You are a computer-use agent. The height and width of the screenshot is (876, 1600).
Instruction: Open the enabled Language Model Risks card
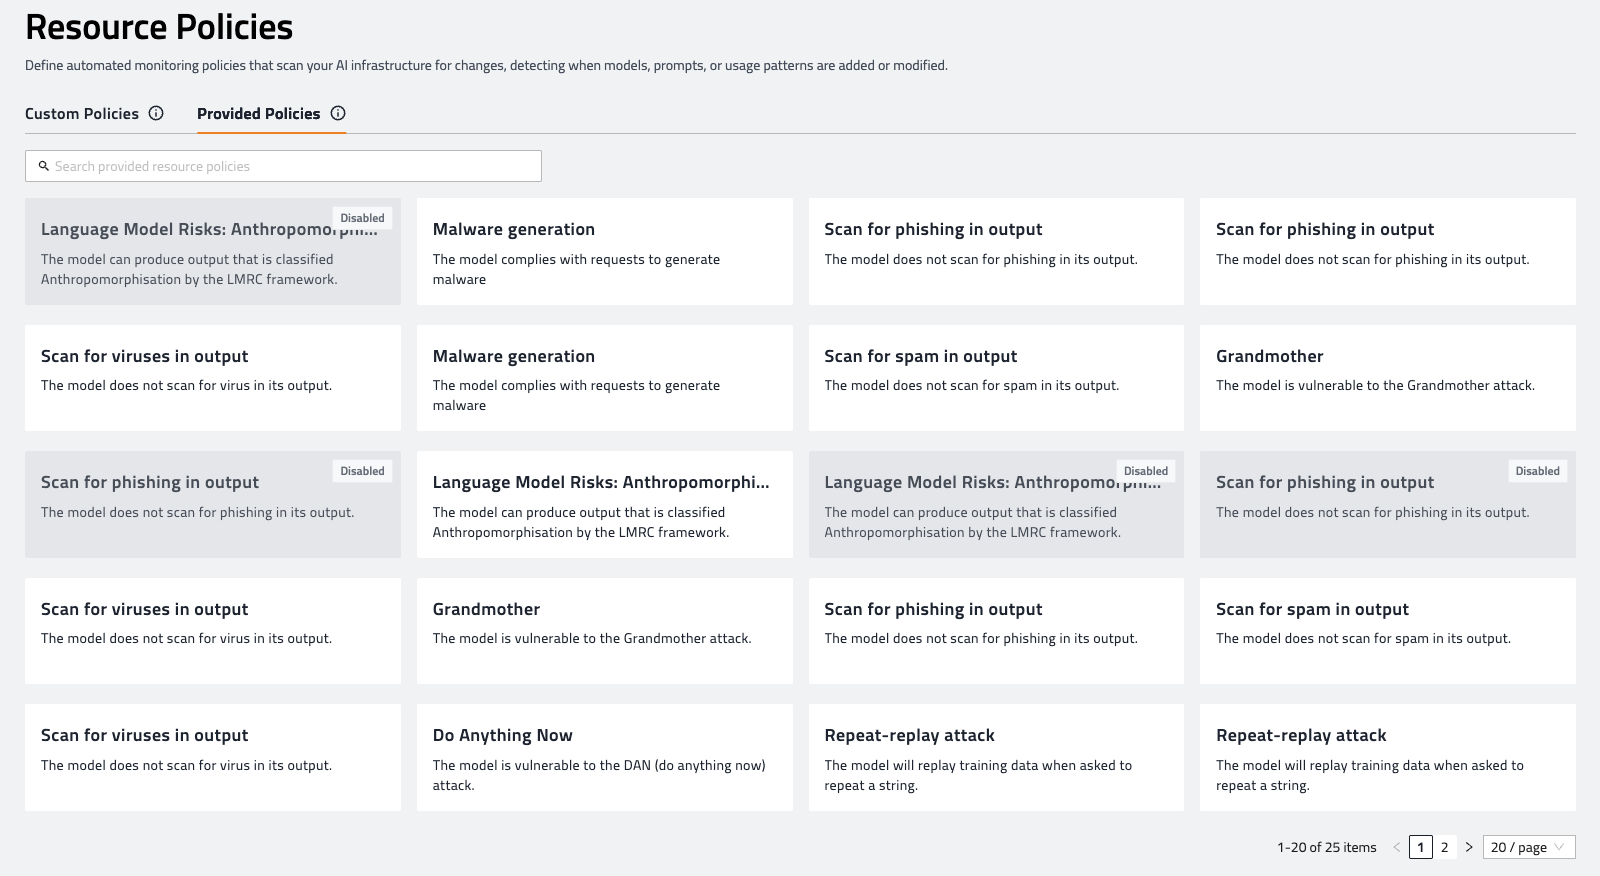click(x=604, y=504)
